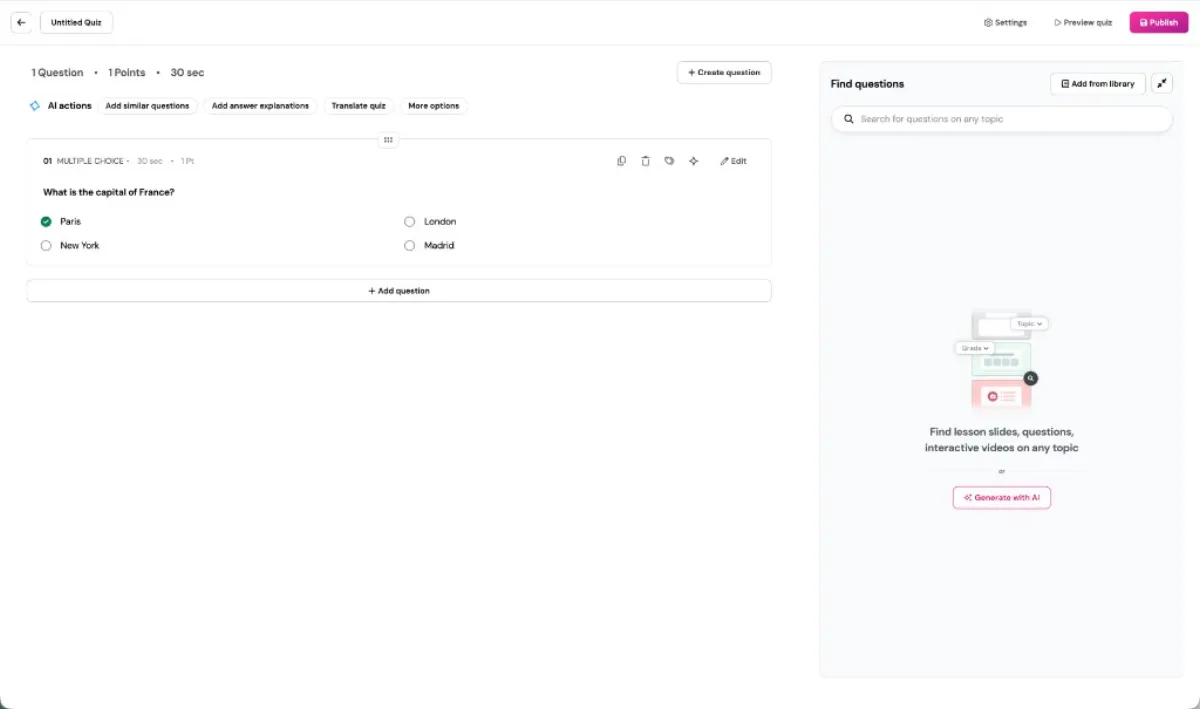1200x709 pixels.
Task: Publish the quiz
Action: pyautogui.click(x=1159, y=22)
